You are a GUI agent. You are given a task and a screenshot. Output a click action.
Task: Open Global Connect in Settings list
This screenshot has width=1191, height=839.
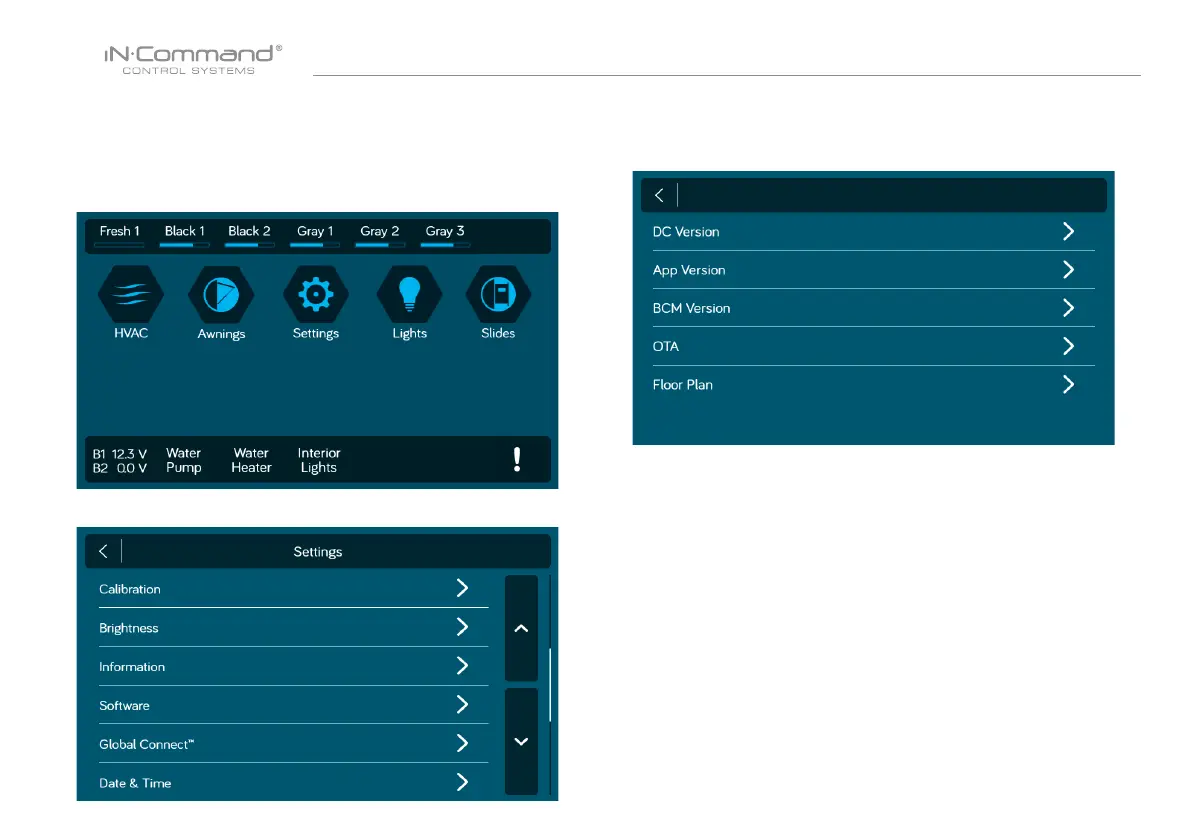293,743
